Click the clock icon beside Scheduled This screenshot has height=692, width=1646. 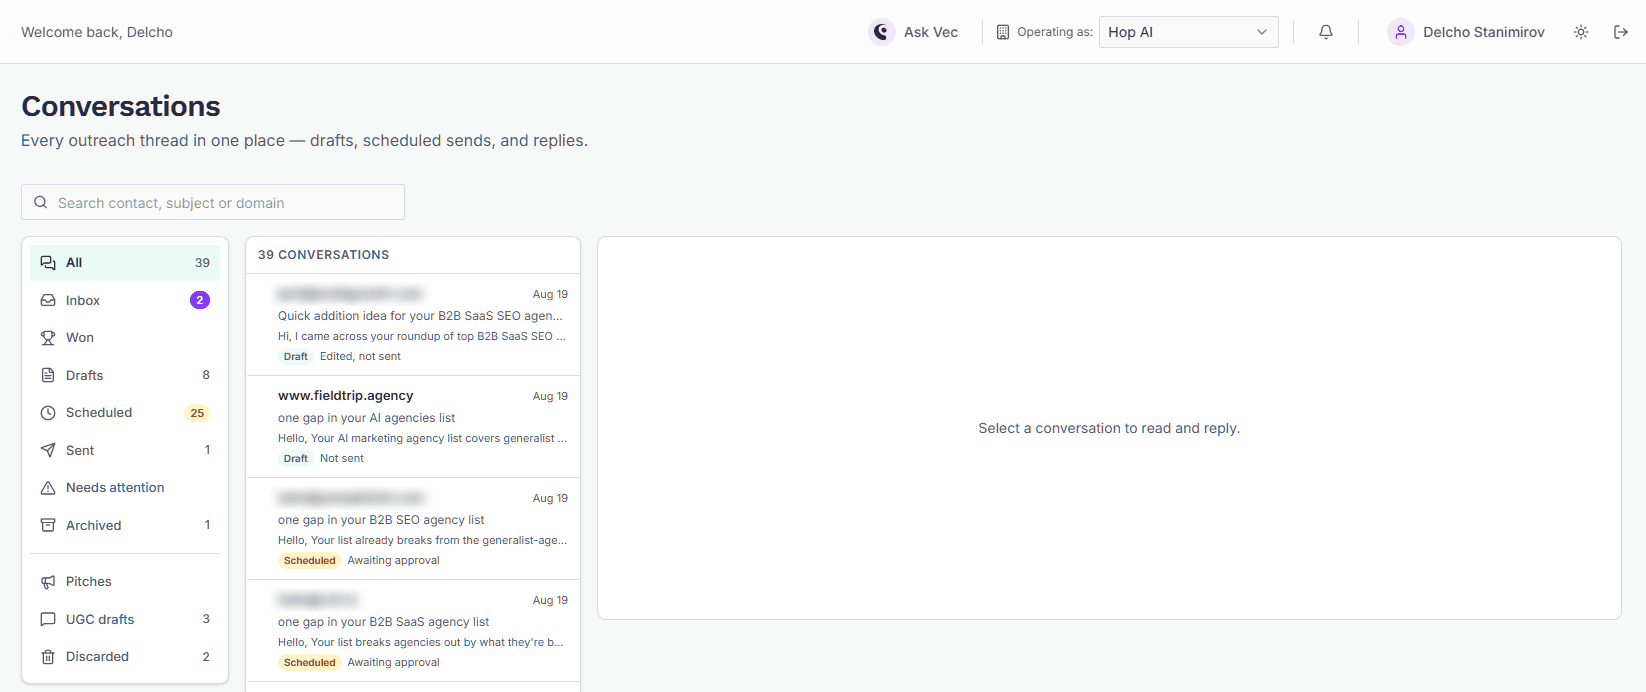coord(48,413)
